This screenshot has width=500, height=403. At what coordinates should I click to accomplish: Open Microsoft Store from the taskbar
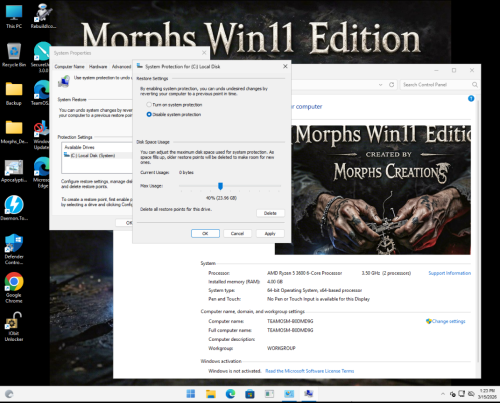[x=250, y=394]
